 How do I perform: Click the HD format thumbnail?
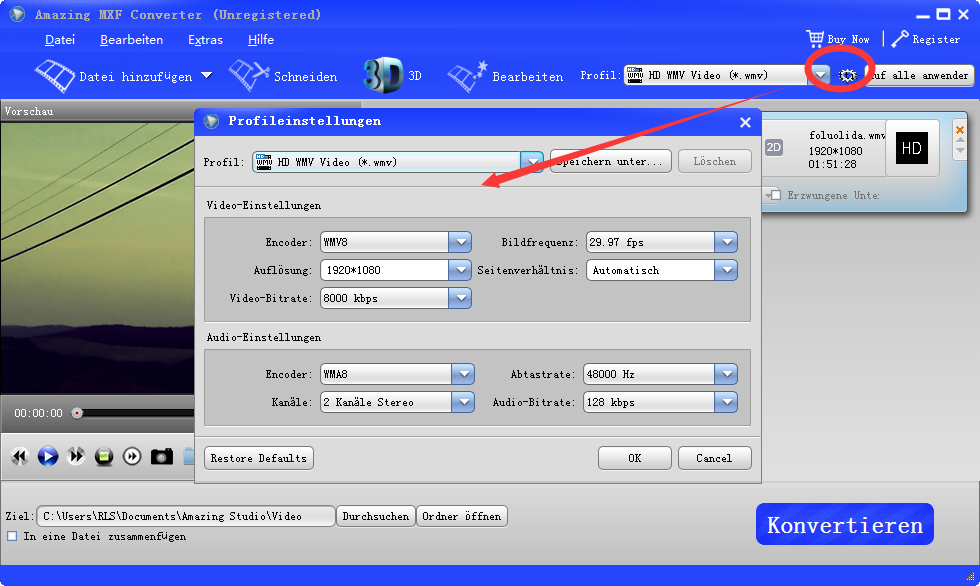pos(912,148)
